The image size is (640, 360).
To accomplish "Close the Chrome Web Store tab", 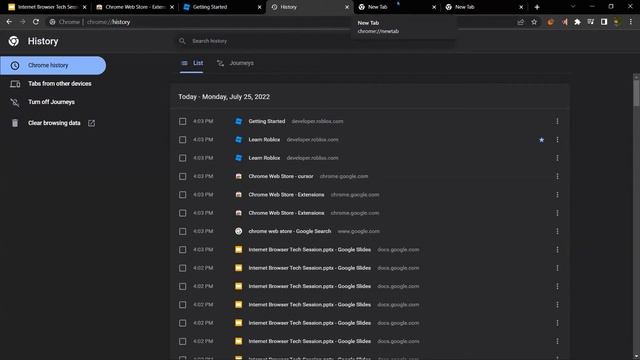I will coord(172,7).
